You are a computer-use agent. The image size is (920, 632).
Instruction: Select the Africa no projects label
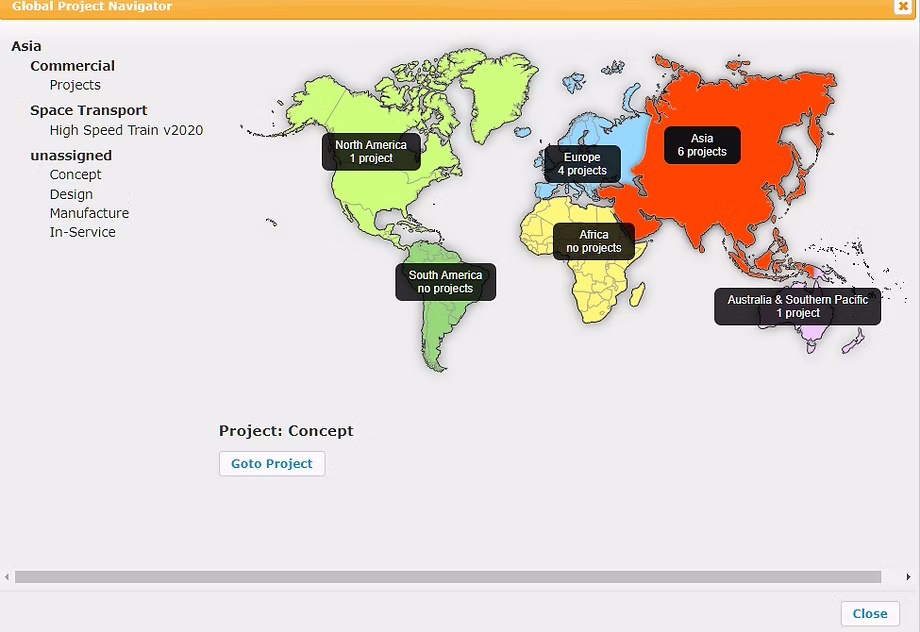(594, 241)
